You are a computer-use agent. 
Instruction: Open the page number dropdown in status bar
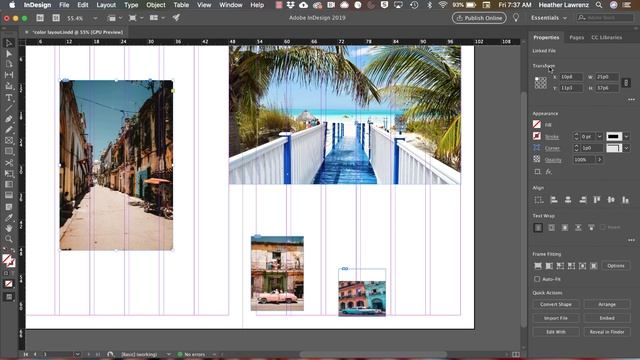[77, 354]
